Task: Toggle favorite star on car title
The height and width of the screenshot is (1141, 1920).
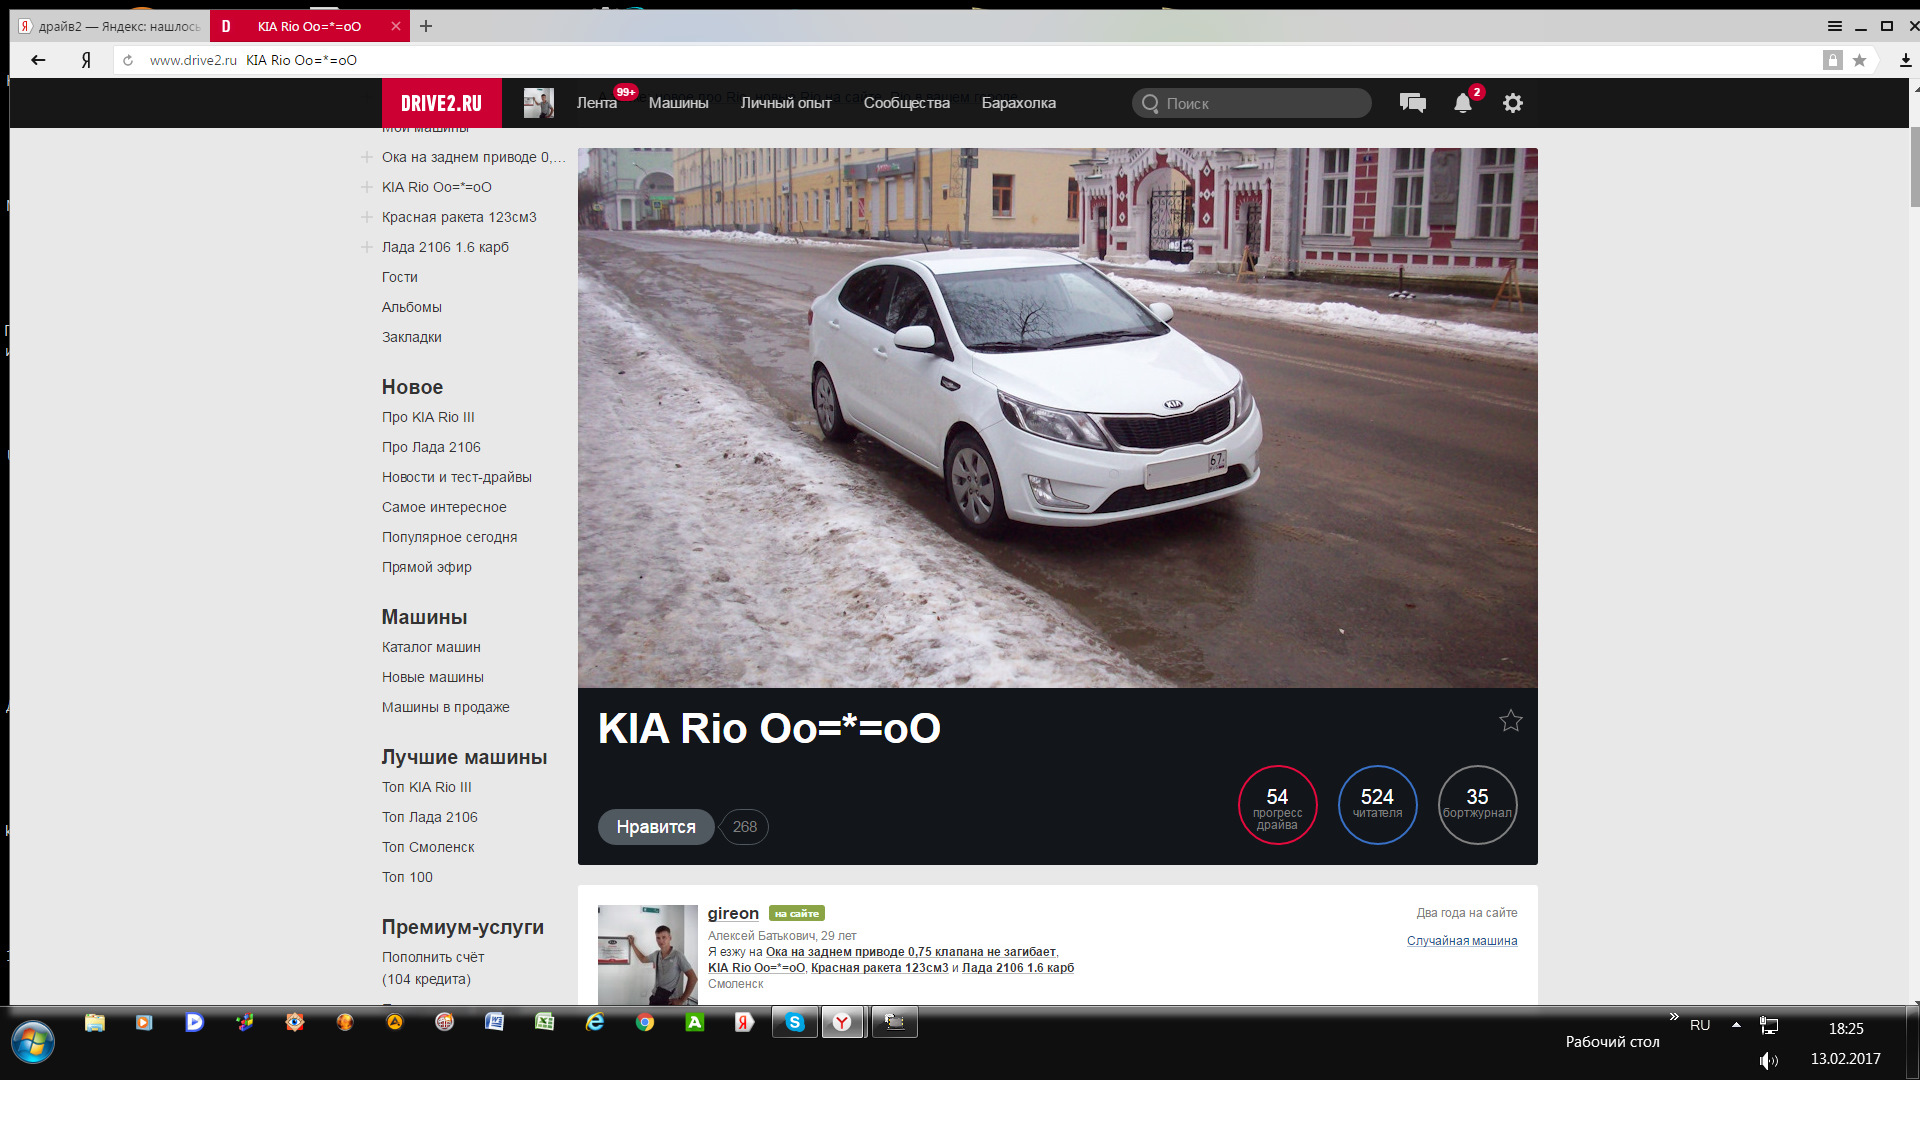Action: 1510,720
